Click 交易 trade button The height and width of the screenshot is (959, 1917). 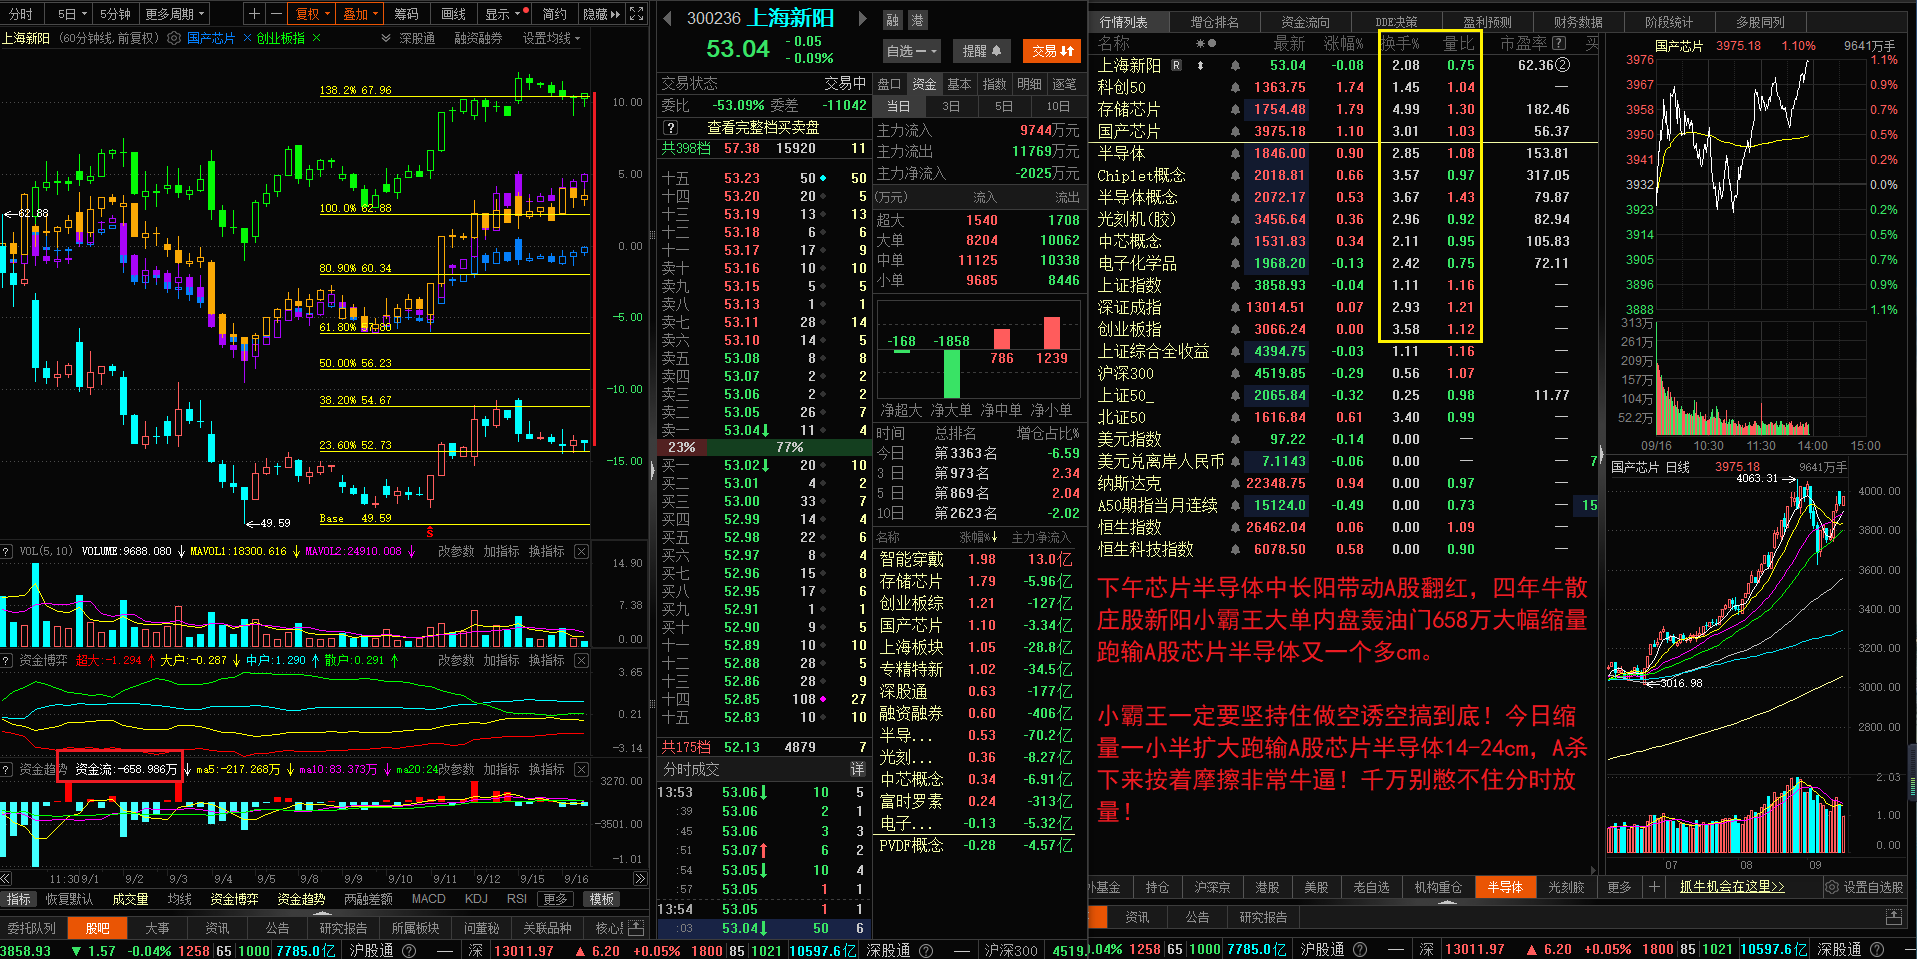point(1053,51)
